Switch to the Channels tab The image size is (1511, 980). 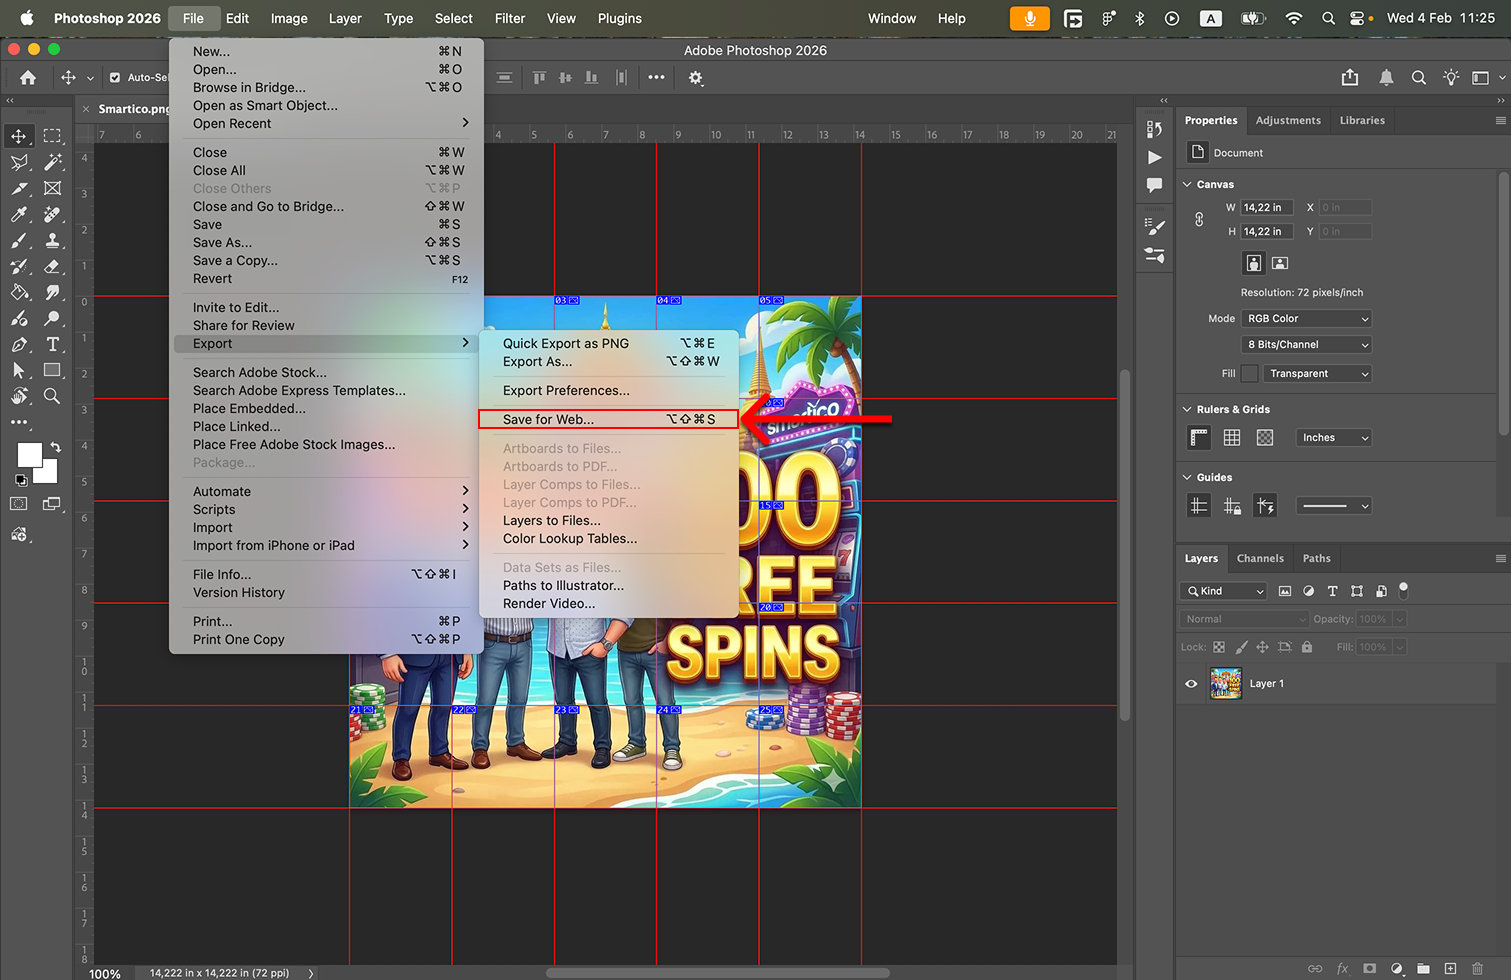pyautogui.click(x=1259, y=558)
